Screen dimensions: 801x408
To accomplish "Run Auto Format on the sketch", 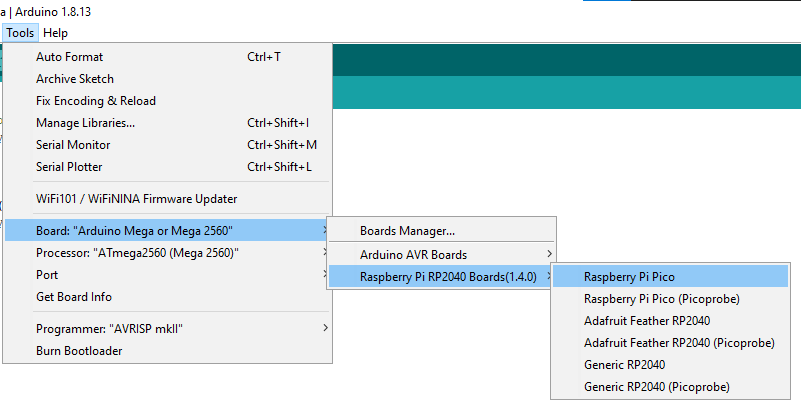I will click(168, 57).
